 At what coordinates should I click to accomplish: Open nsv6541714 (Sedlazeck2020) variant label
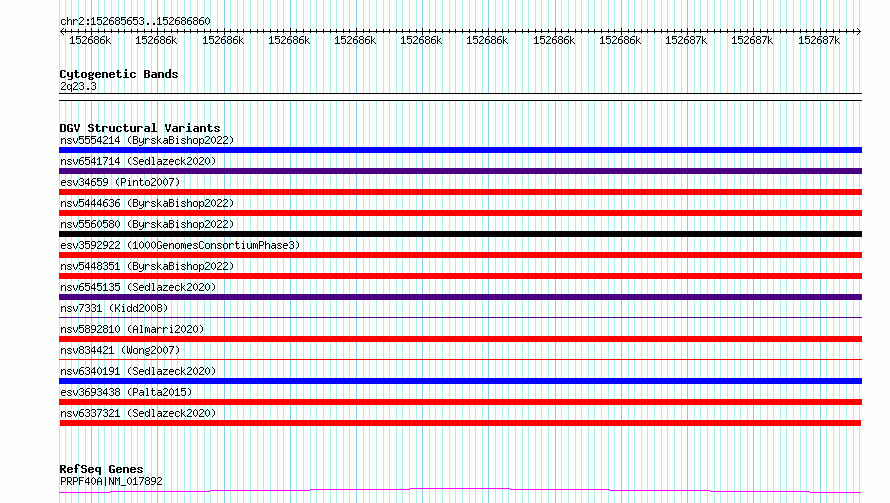(x=138, y=161)
